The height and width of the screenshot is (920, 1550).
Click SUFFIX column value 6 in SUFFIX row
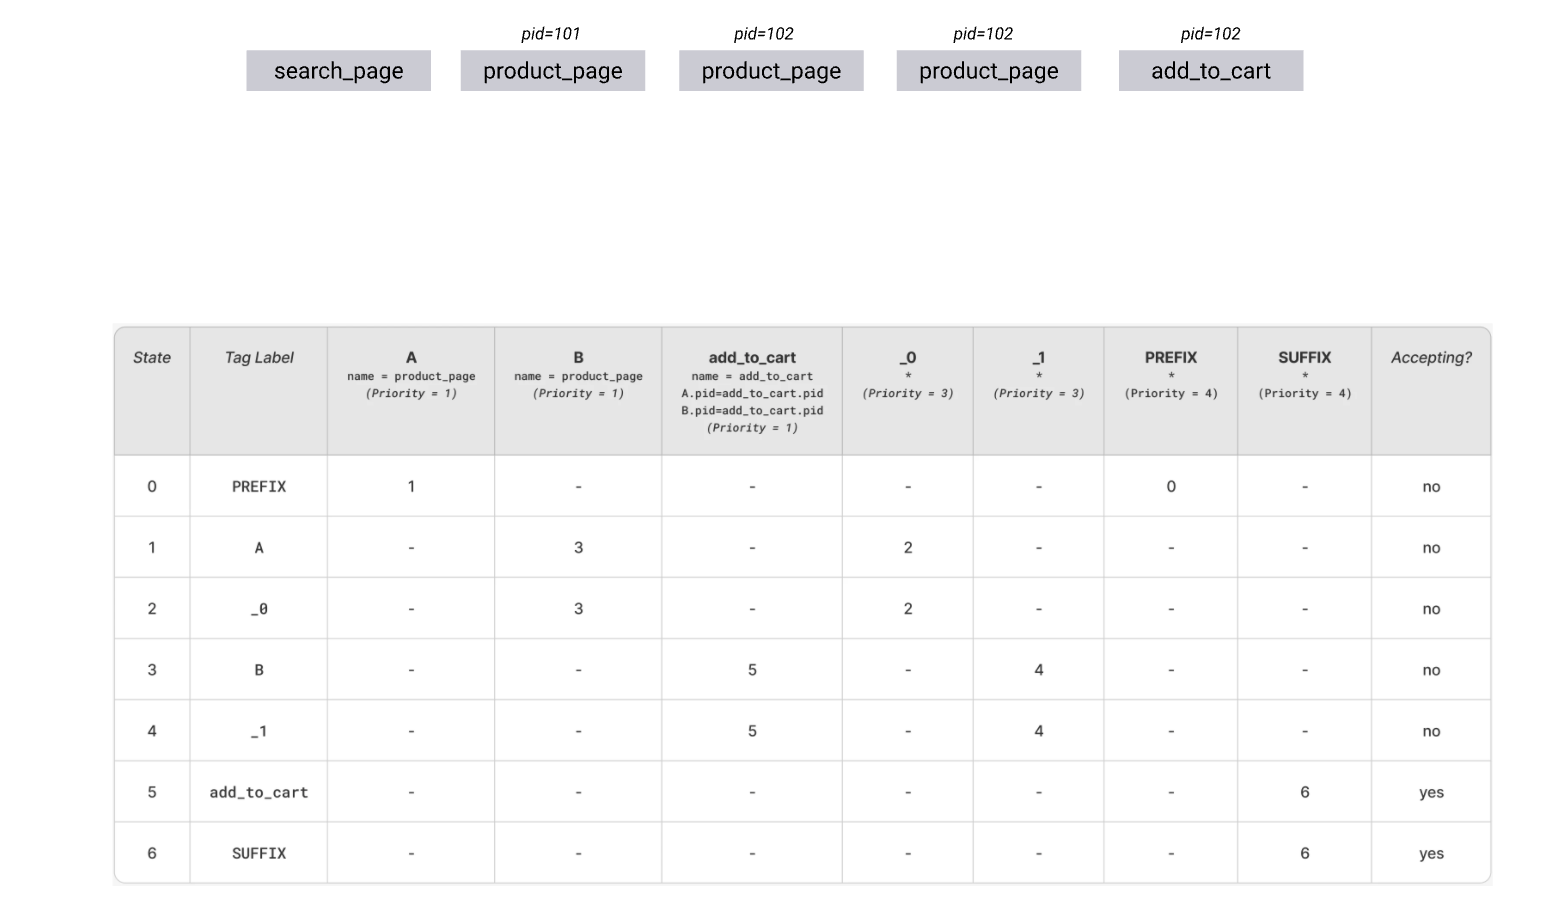[x=1305, y=853]
